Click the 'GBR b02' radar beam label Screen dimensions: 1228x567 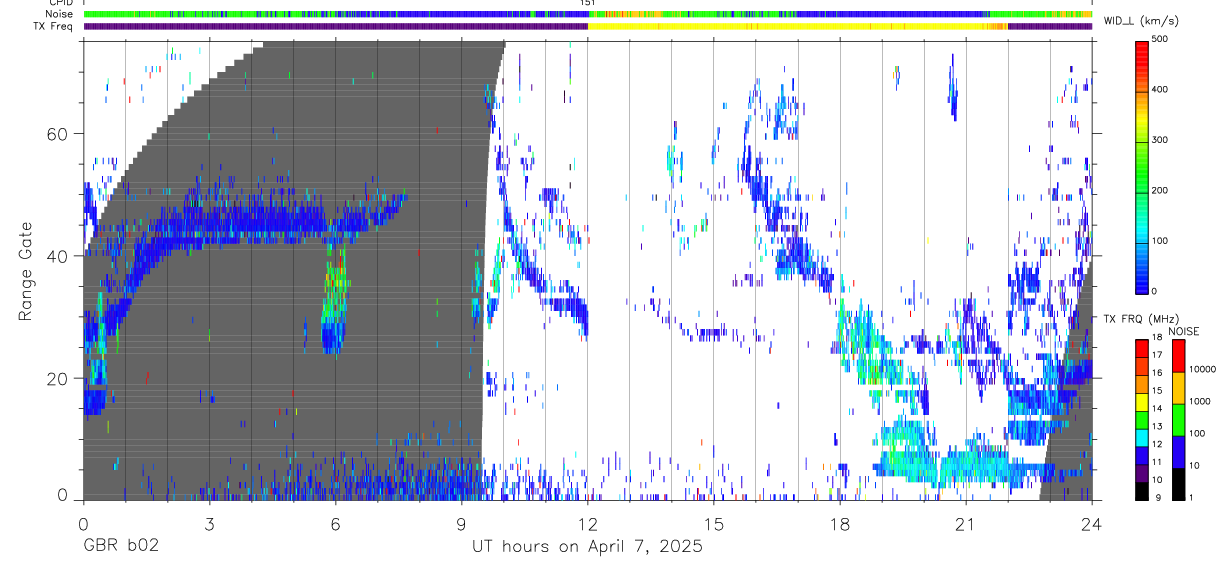pos(120,547)
